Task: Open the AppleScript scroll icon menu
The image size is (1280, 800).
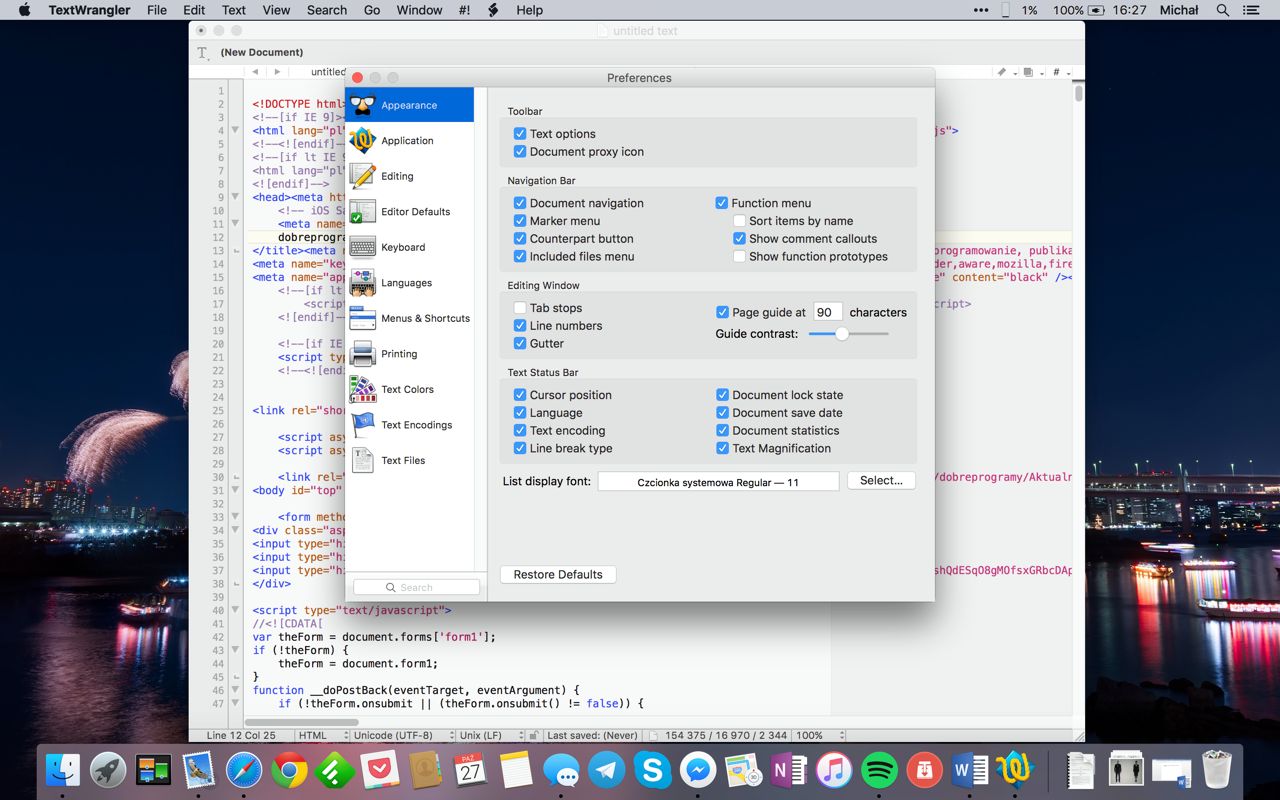Action: click(493, 10)
